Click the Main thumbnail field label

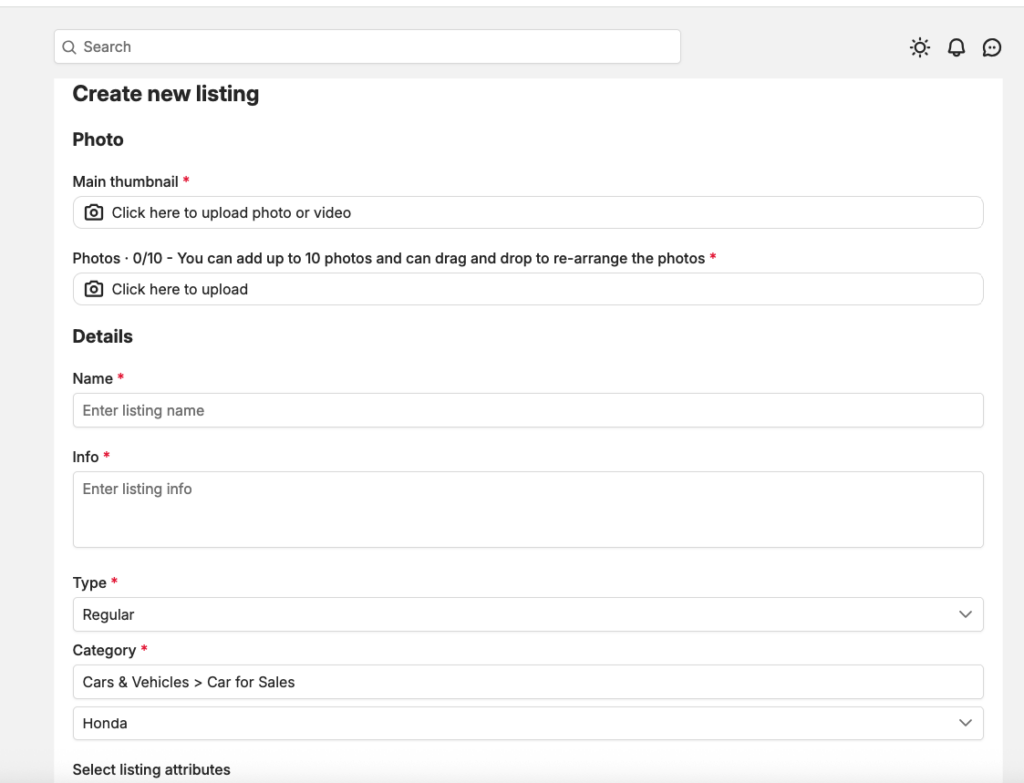point(125,182)
